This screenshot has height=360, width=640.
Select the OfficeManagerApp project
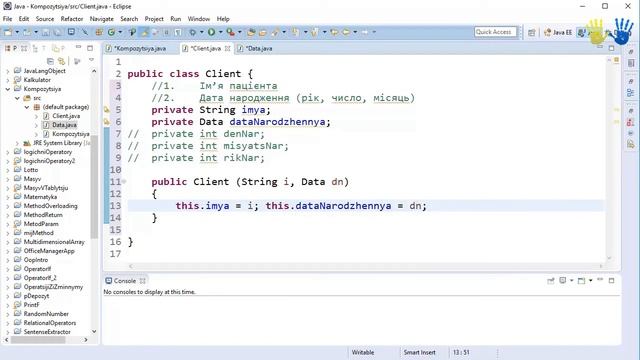click(49, 251)
